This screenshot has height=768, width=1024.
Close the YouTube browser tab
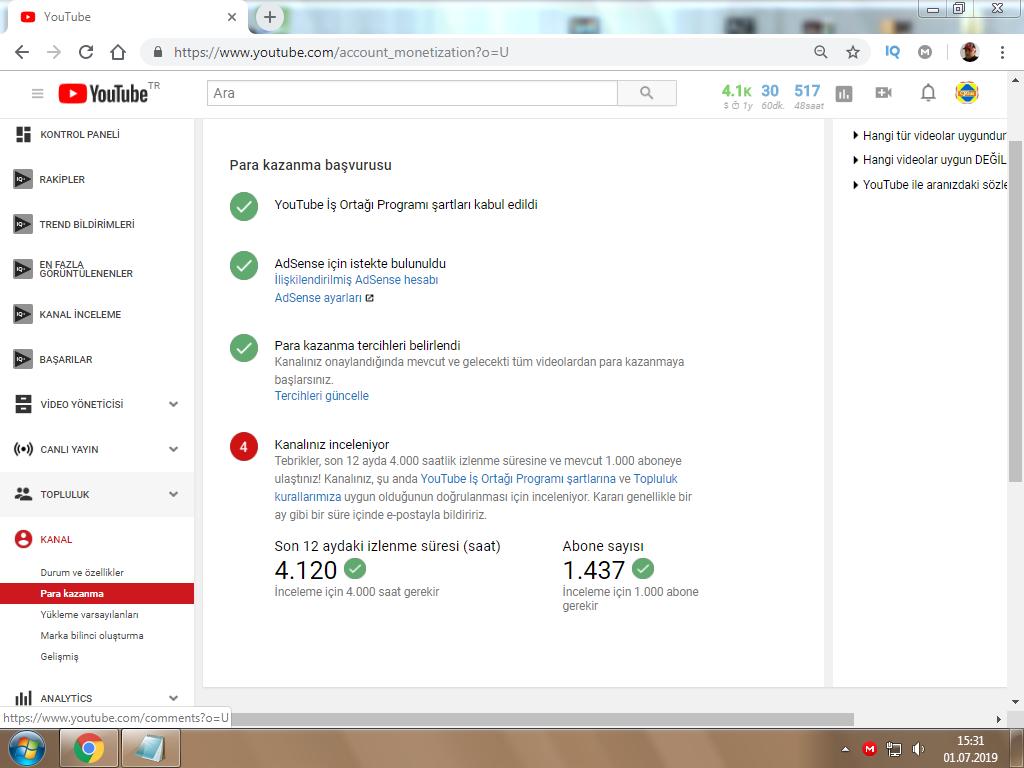[232, 17]
